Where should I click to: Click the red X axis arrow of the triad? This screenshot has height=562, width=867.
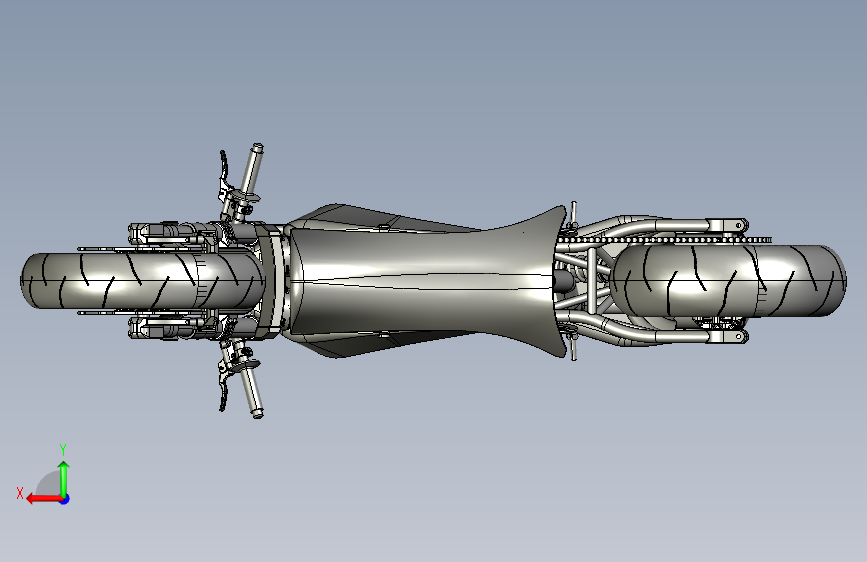[x=44, y=499]
